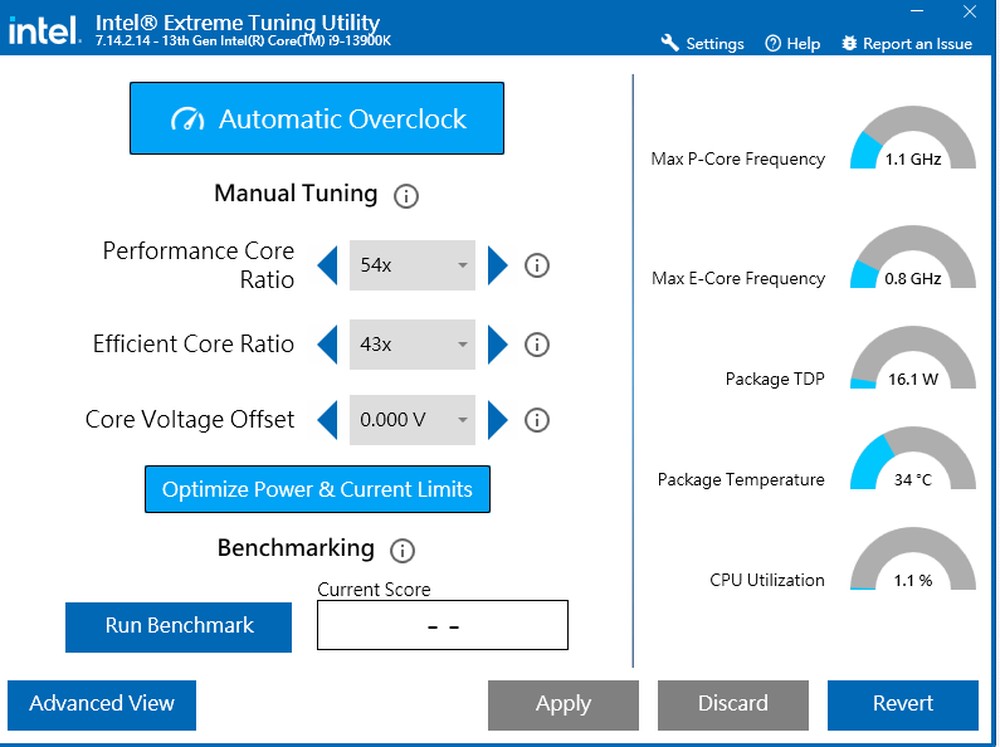1000x747 pixels.
Task: Switch to Advanced View
Action: 101,704
